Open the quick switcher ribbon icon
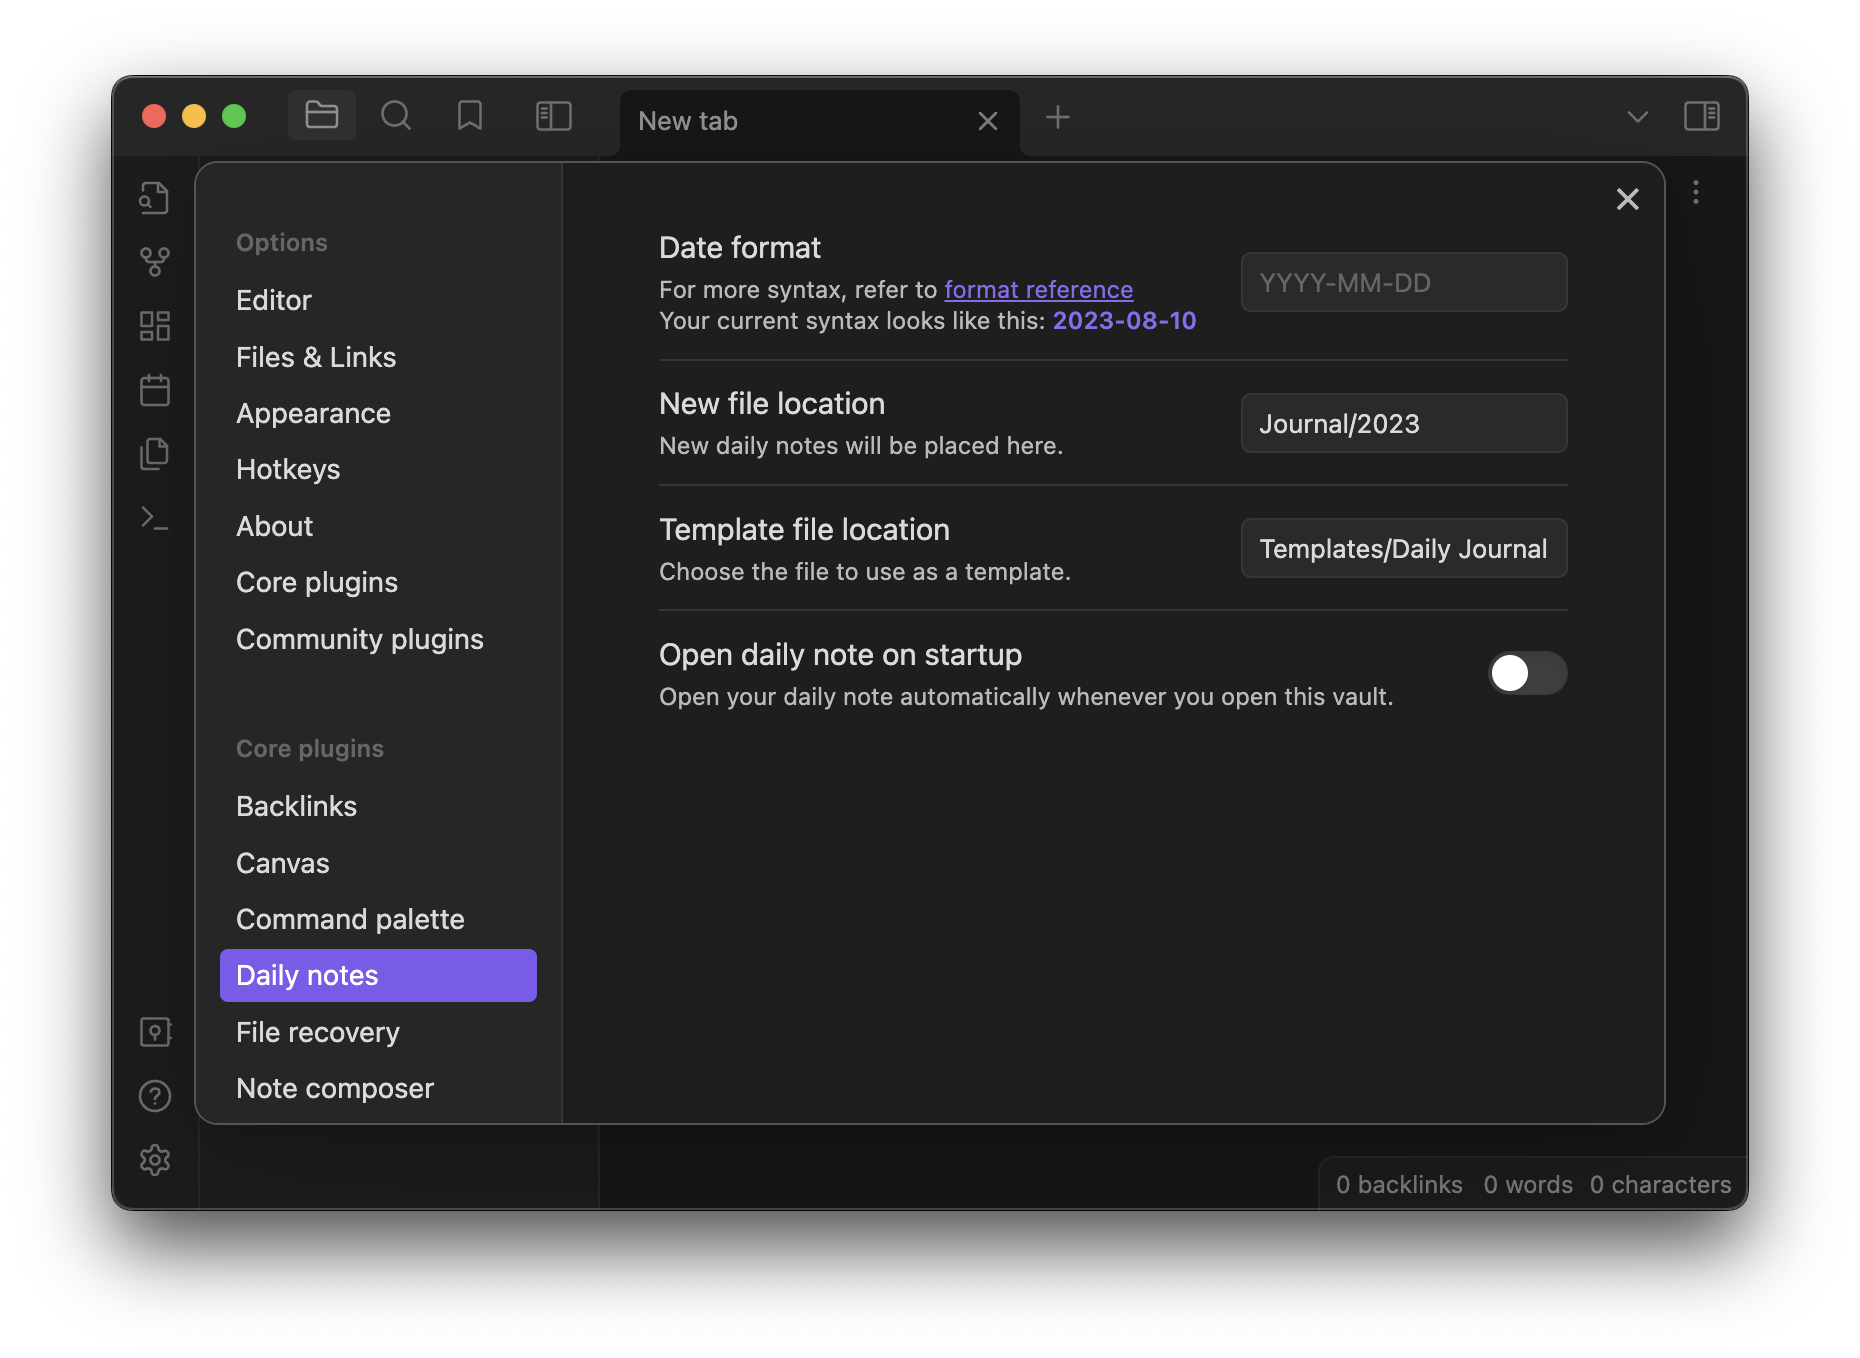The height and width of the screenshot is (1358, 1860). pyautogui.click(x=154, y=198)
